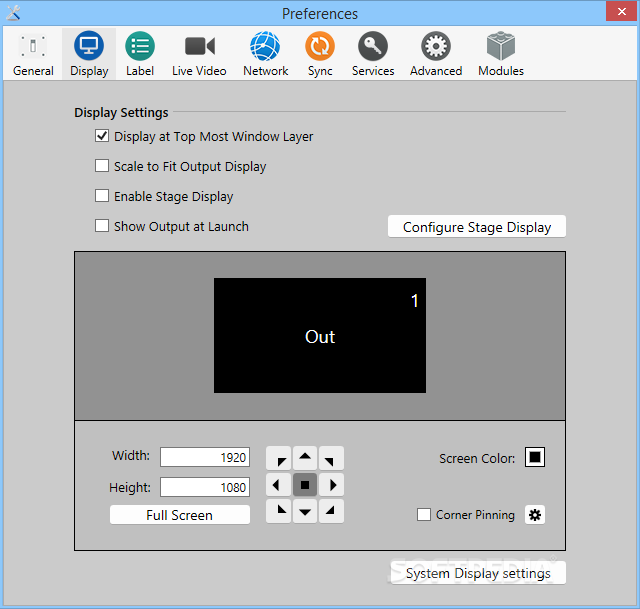This screenshot has width=640, height=609.
Task: Open the Screen Color swatch
Action: (x=535, y=457)
